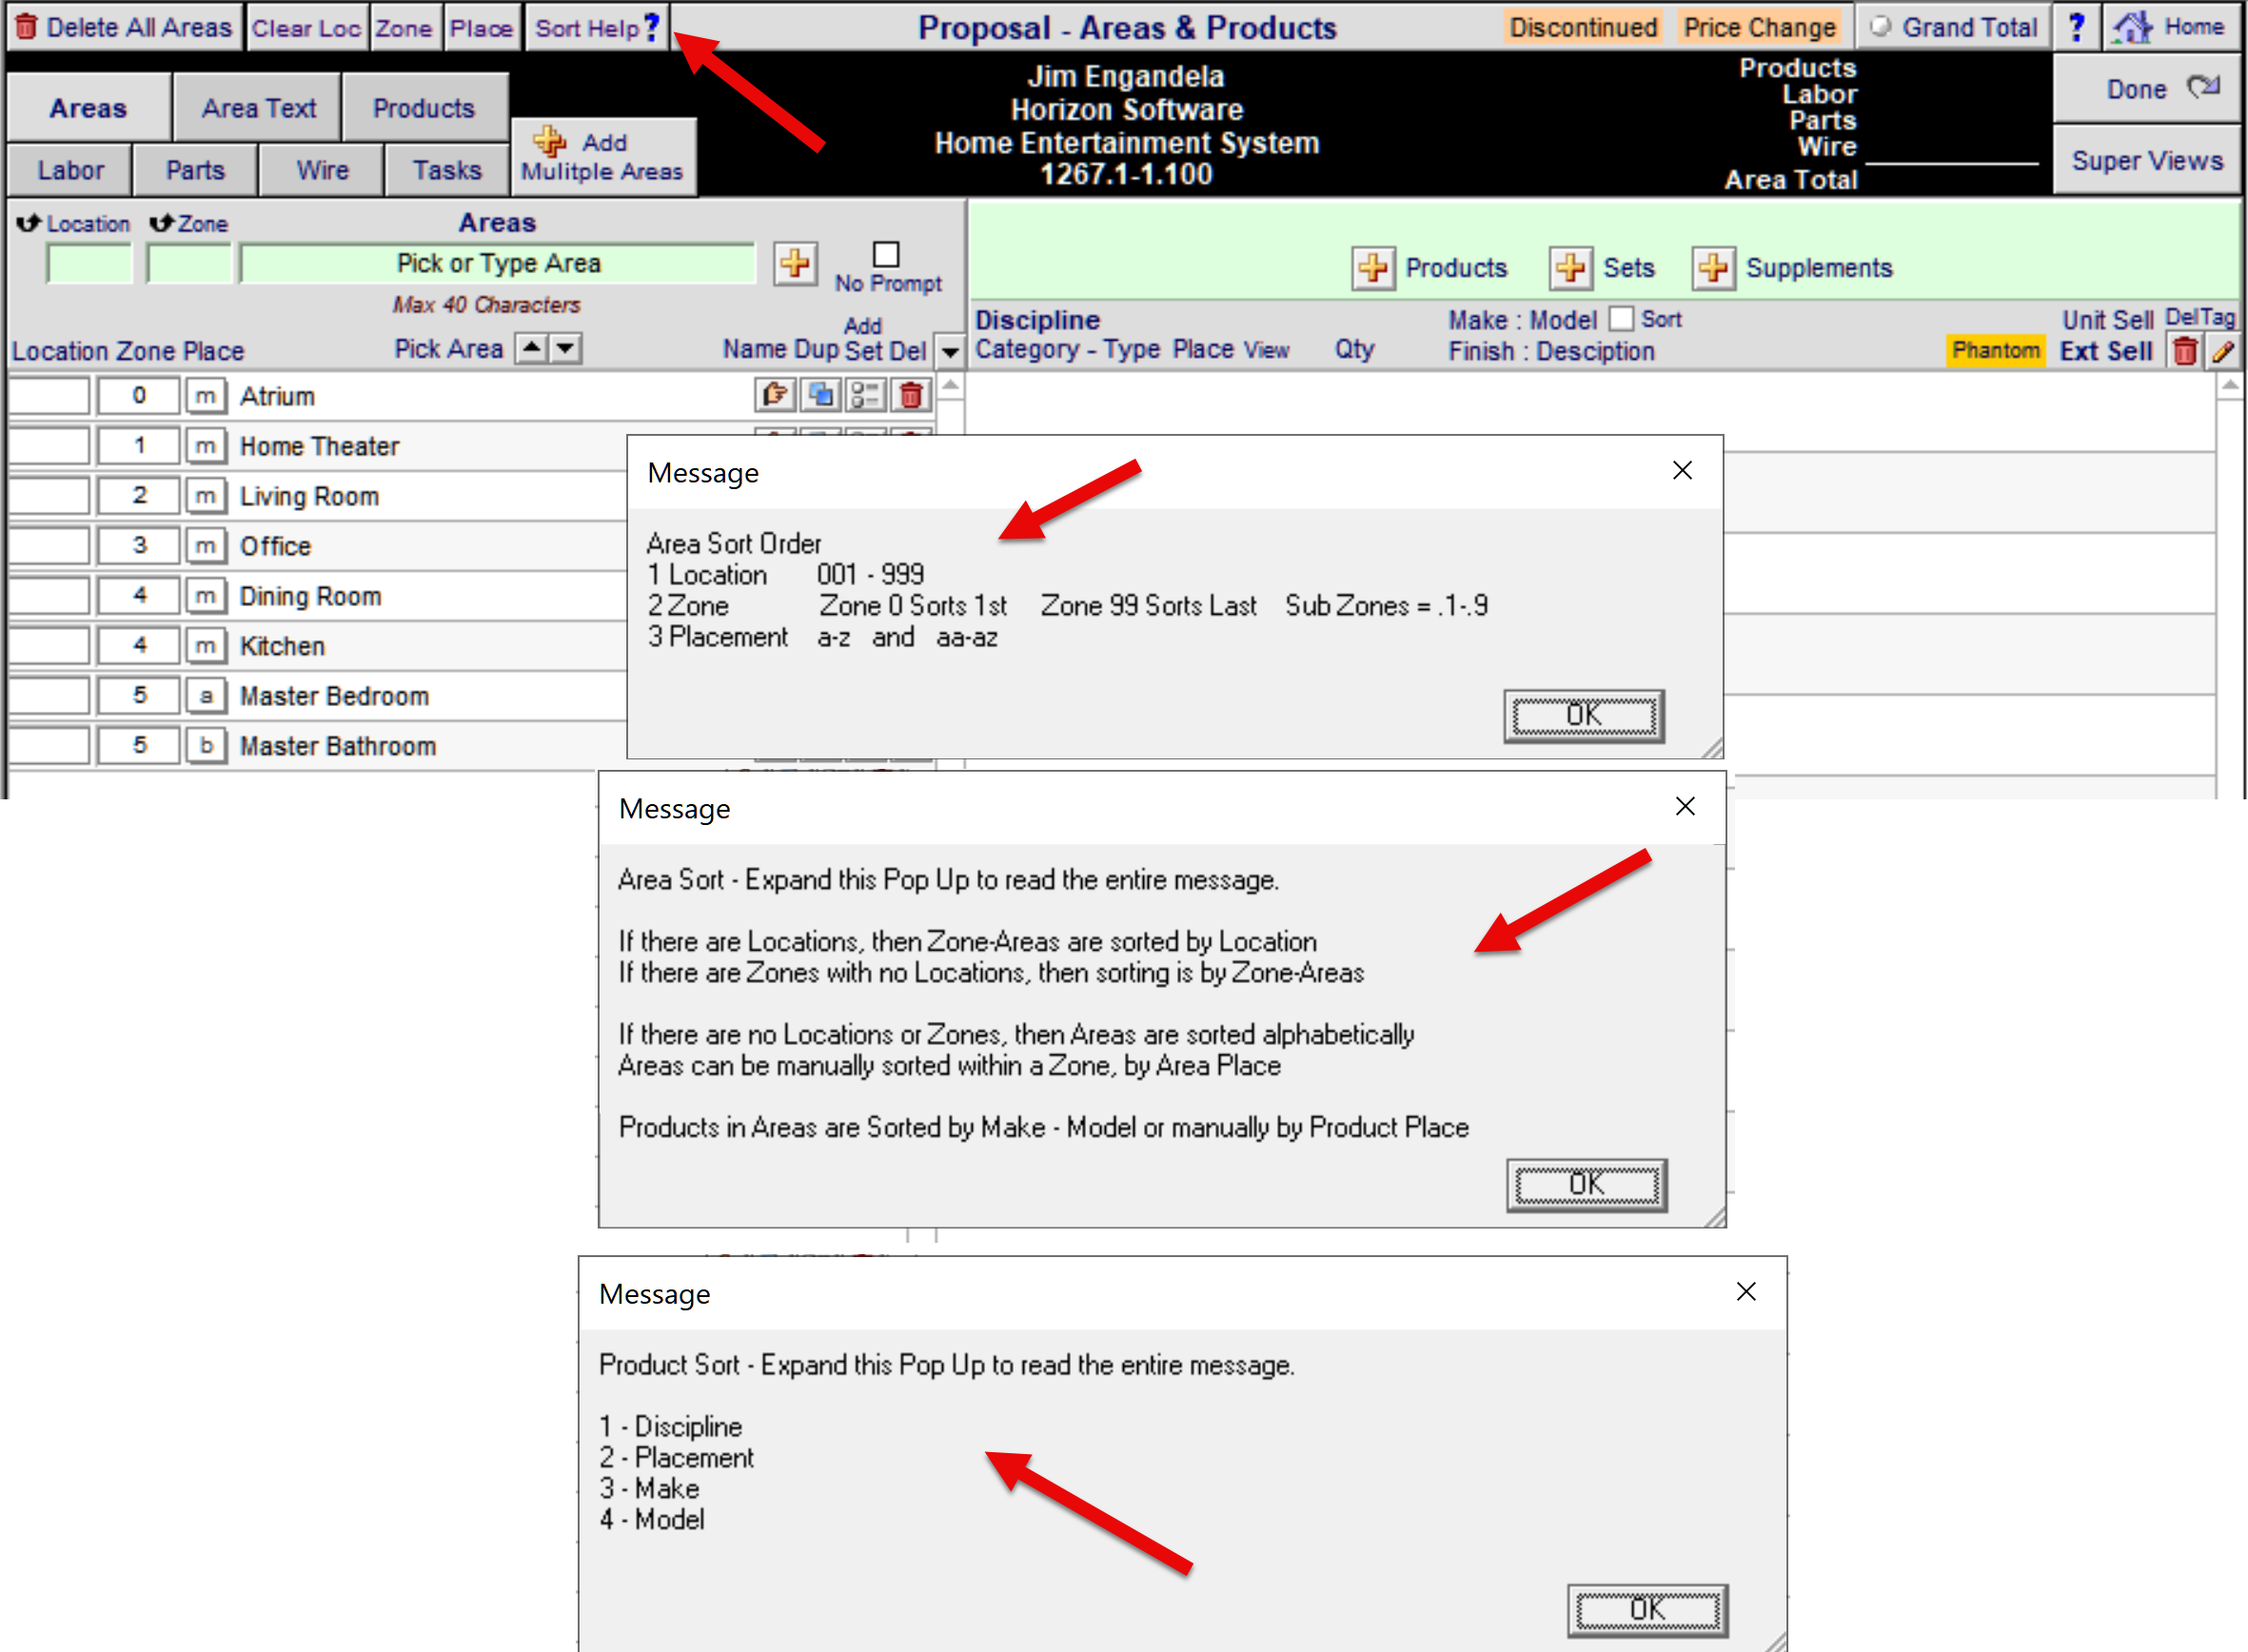Open the Tasks tab
The height and width of the screenshot is (1652, 2248).
tap(447, 170)
